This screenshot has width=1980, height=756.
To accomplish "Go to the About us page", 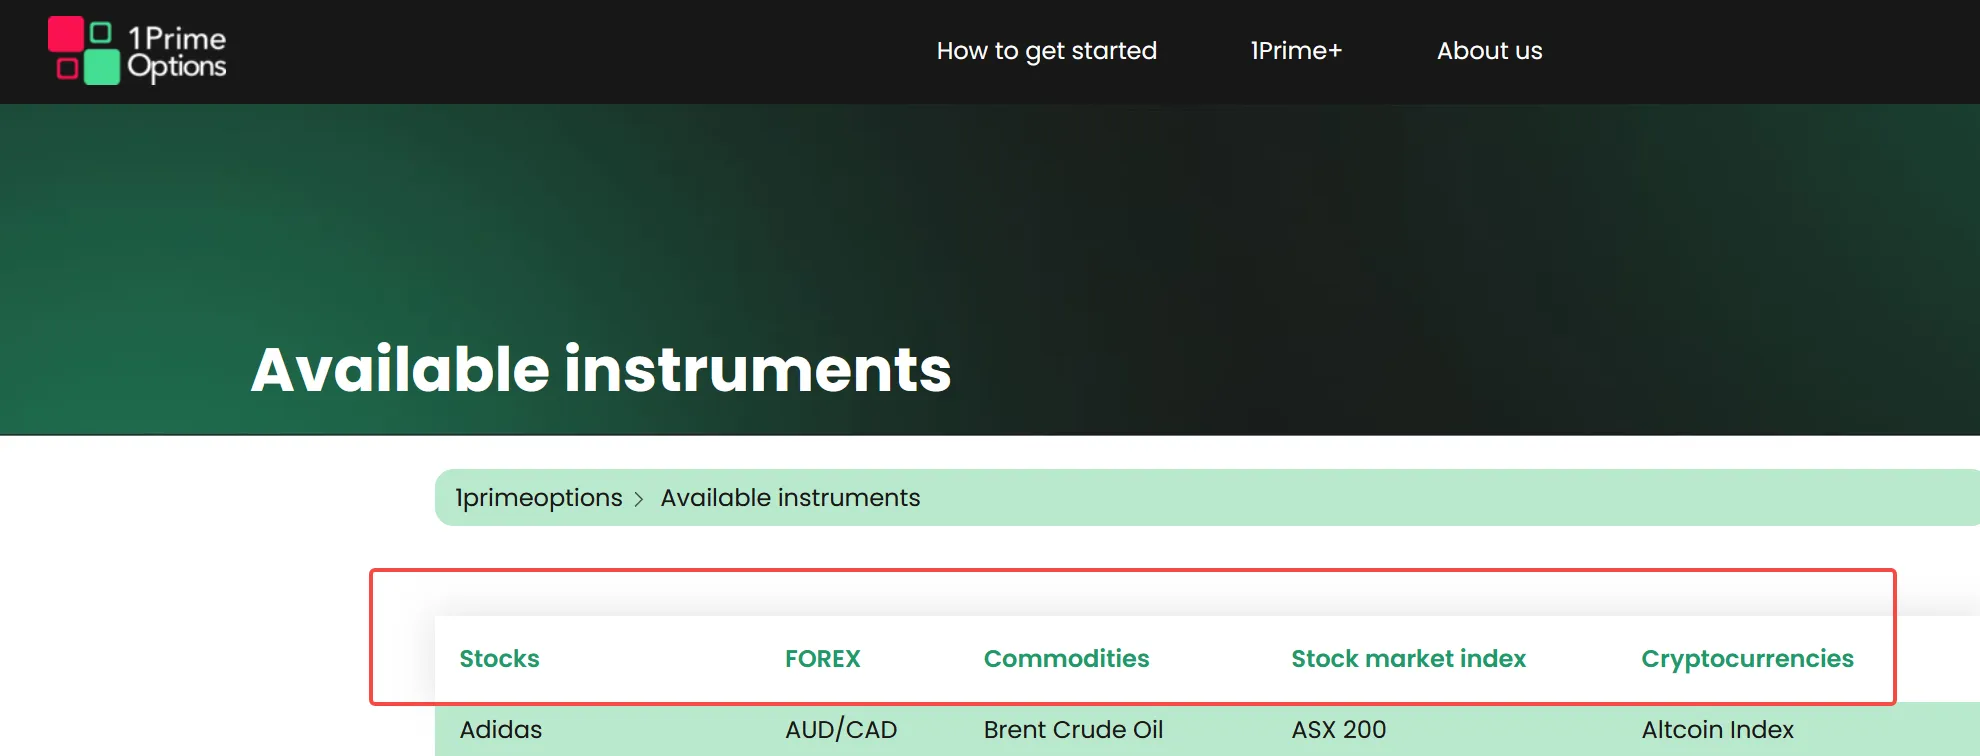I will coord(1489,51).
